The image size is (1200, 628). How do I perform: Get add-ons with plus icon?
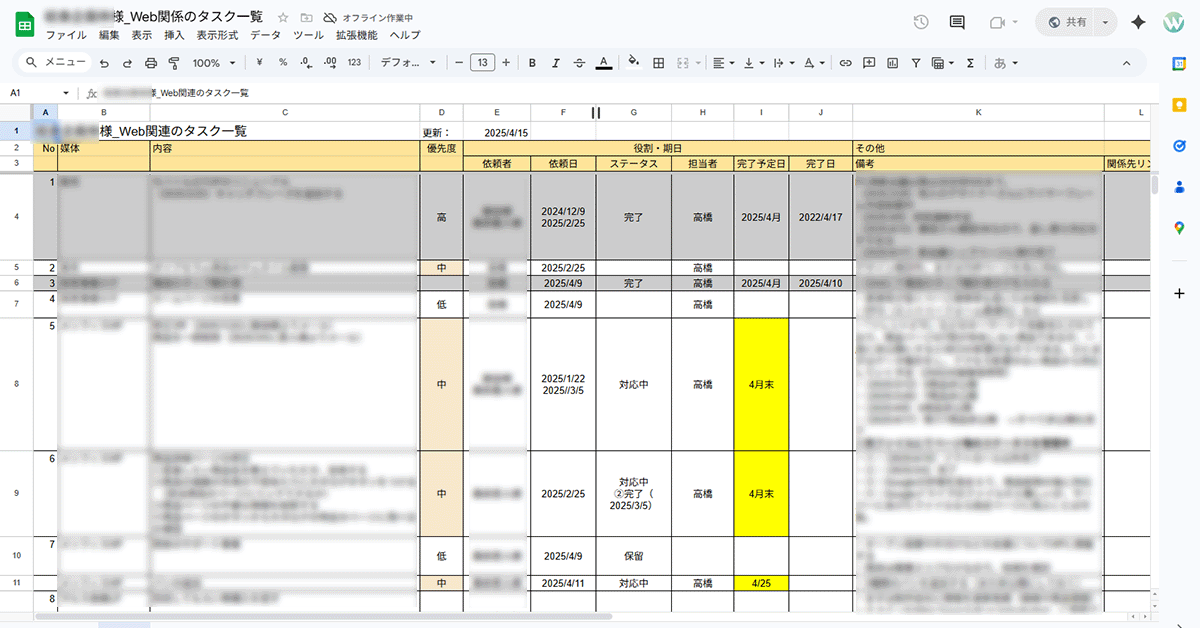click(x=1179, y=293)
